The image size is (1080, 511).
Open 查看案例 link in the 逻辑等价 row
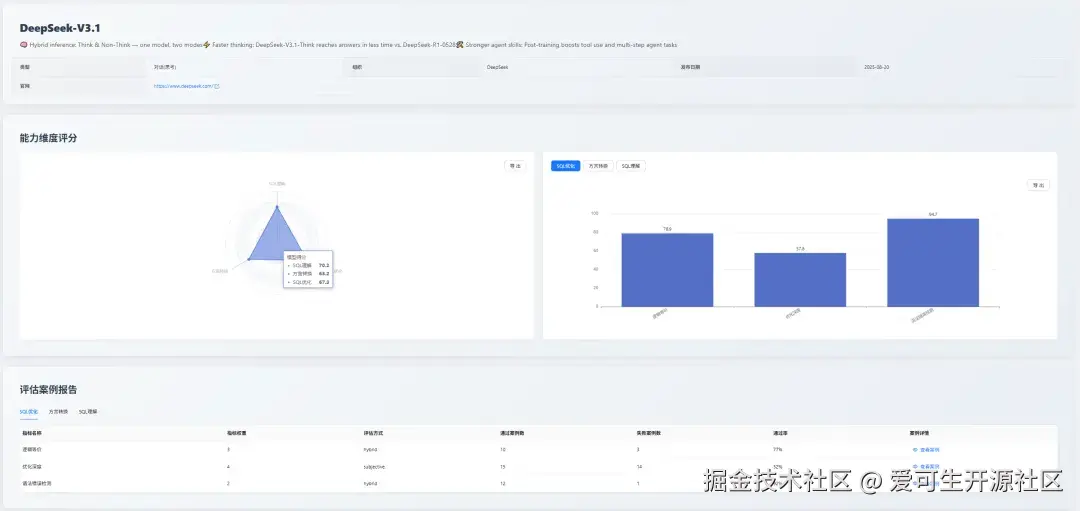coord(926,450)
